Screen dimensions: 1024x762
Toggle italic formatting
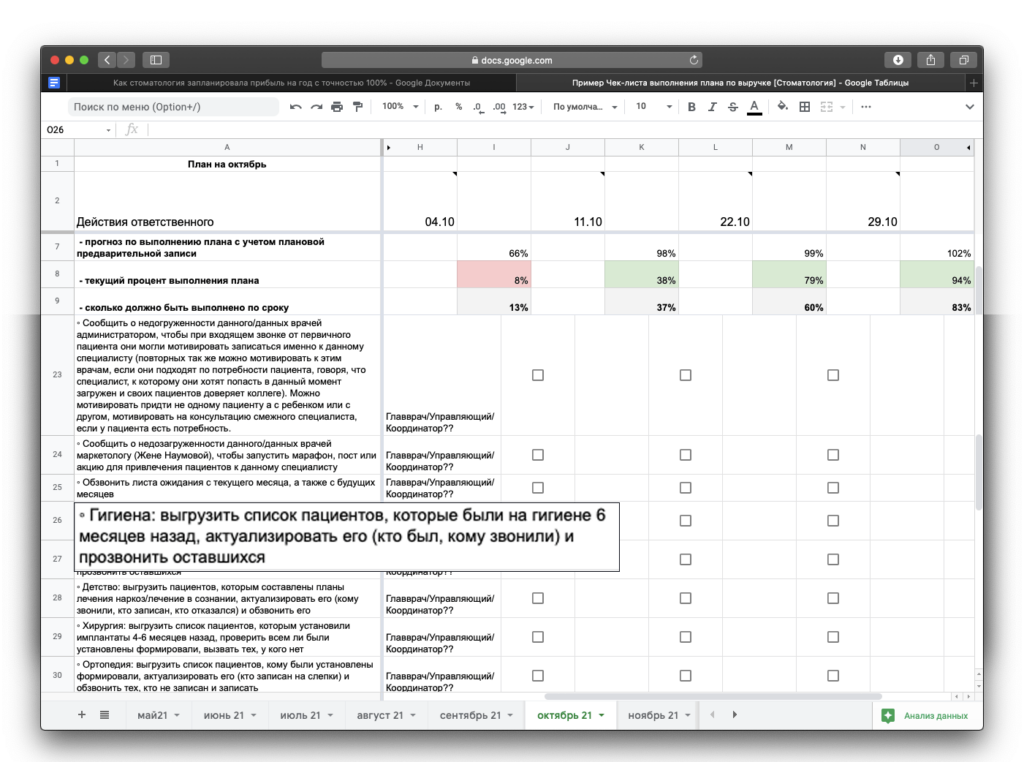pos(712,107)
